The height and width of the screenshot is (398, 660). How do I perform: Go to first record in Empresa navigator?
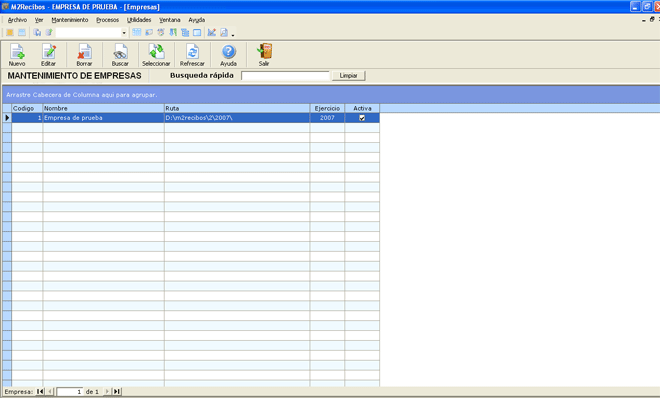(40, 392)
